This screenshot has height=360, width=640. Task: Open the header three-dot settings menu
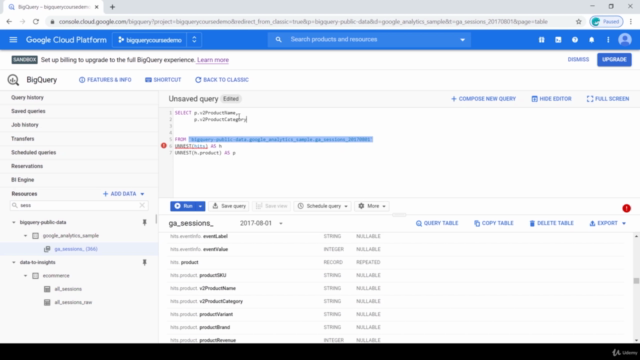click(608, 40)
